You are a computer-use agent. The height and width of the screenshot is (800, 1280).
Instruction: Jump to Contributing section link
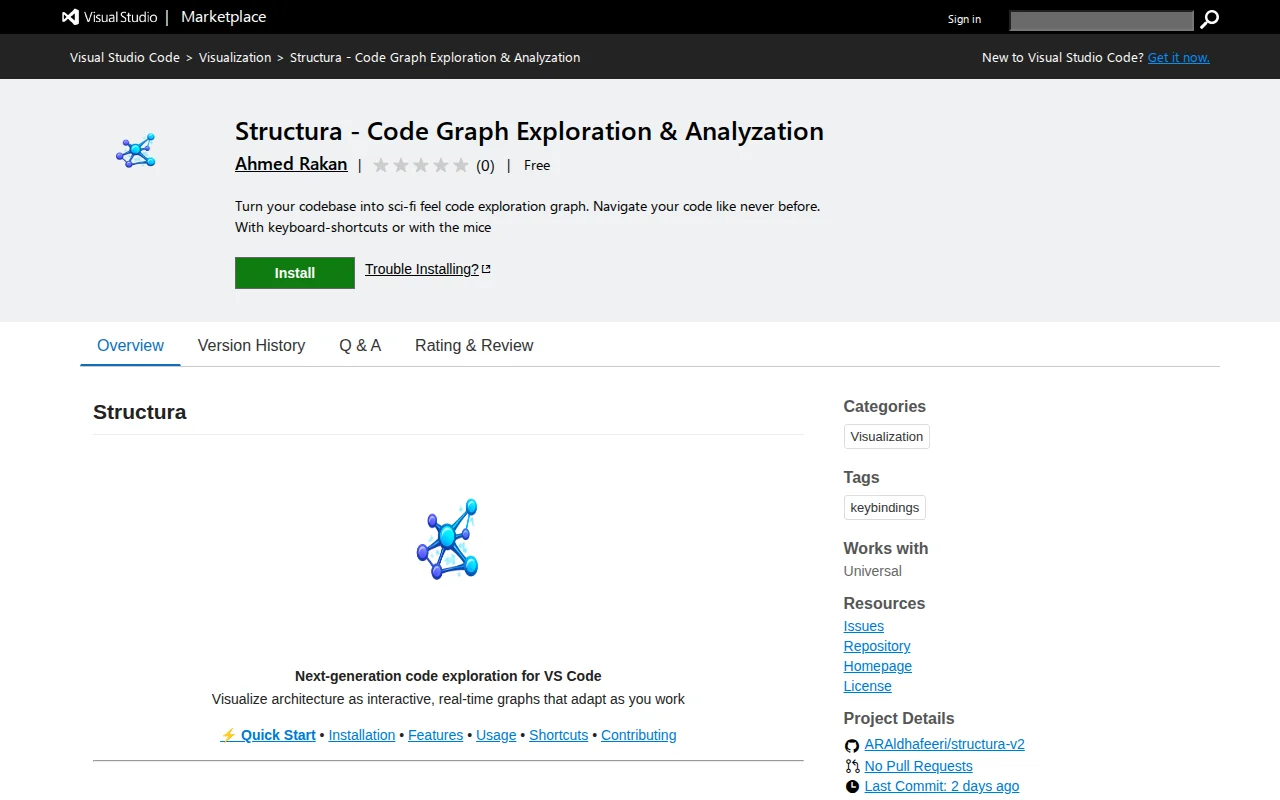pyautogui.click(x=639, y=735)
